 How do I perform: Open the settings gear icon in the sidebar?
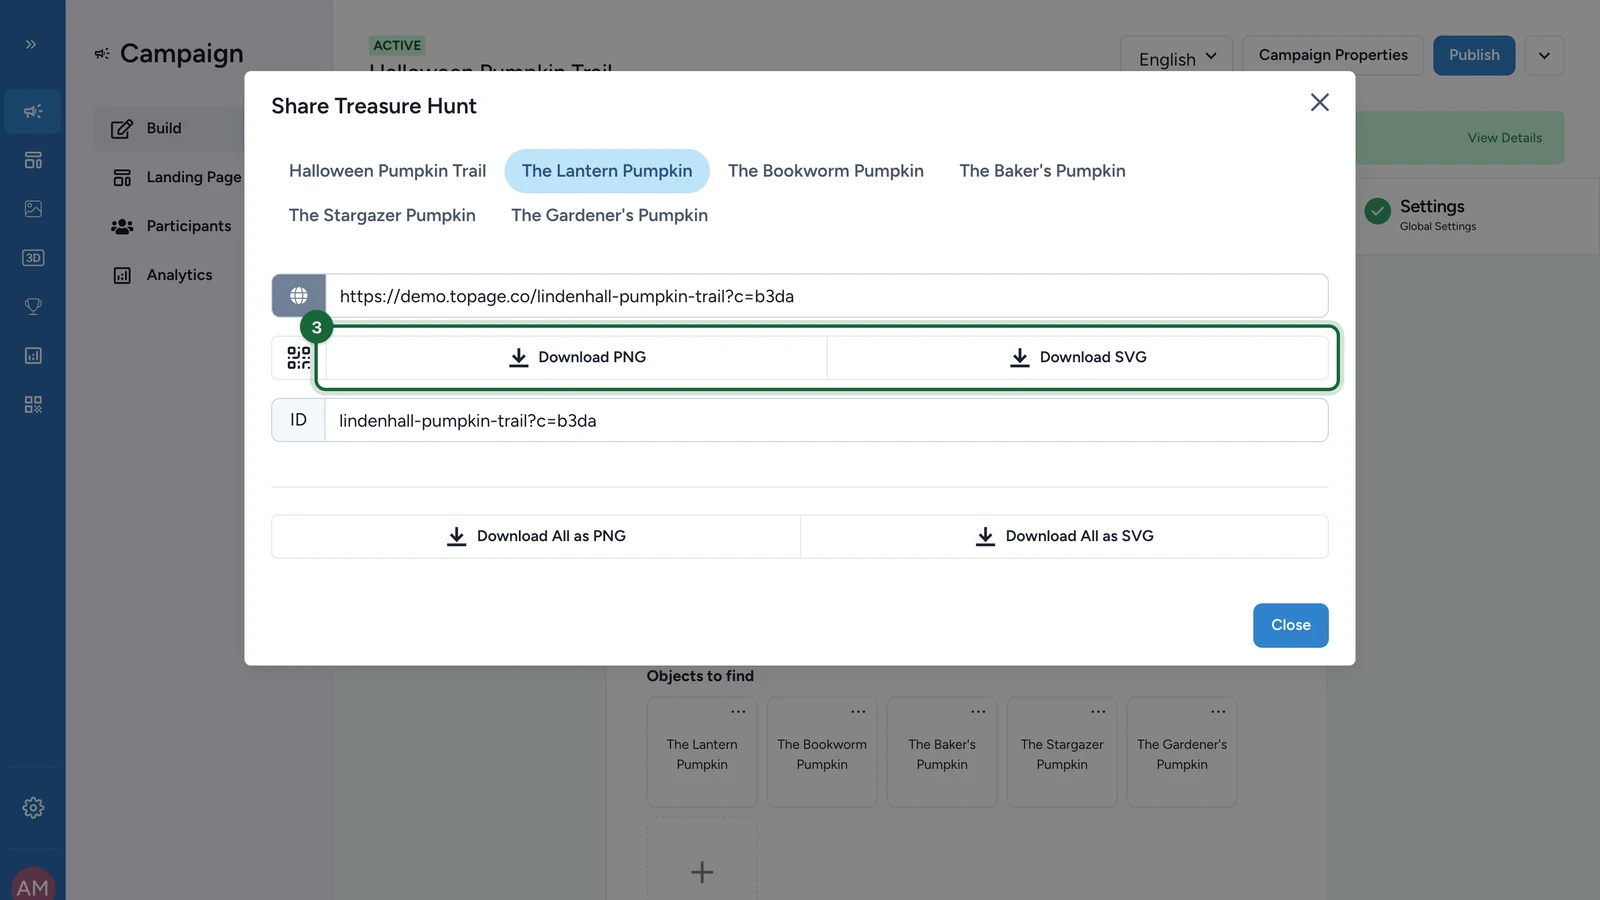click(x=33, y=808)
